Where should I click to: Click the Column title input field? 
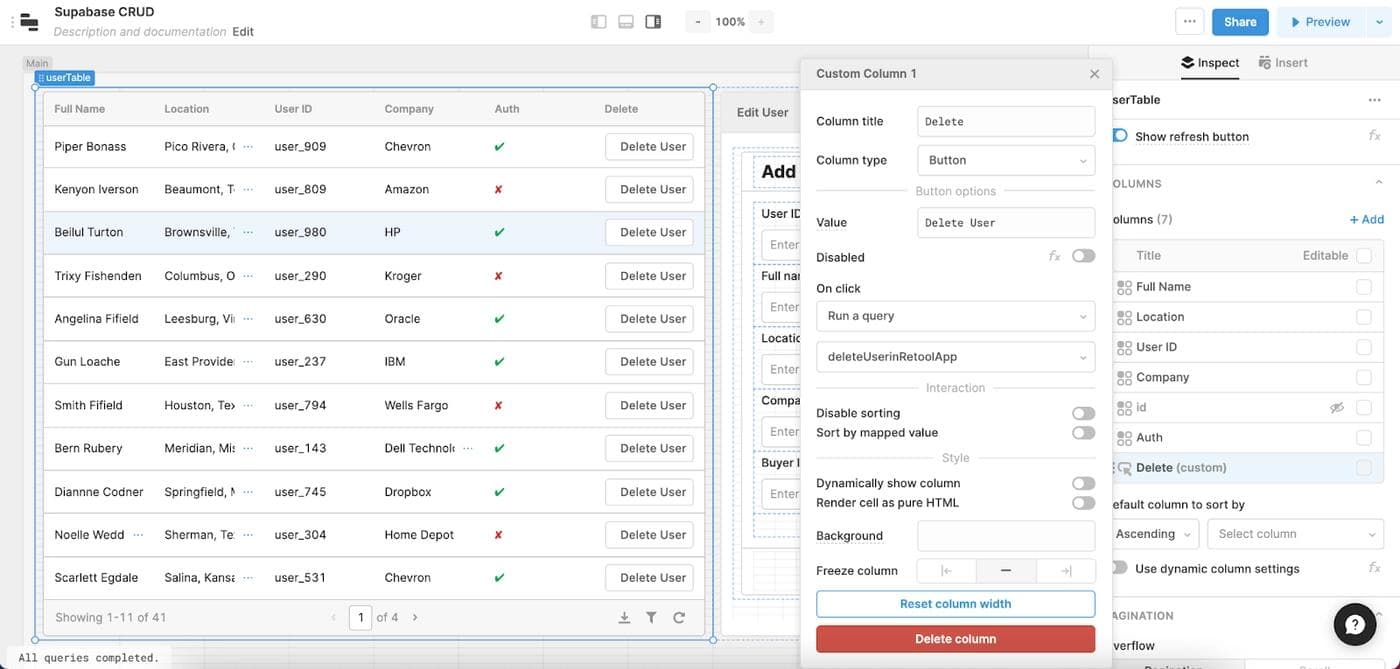(1005, 122)
